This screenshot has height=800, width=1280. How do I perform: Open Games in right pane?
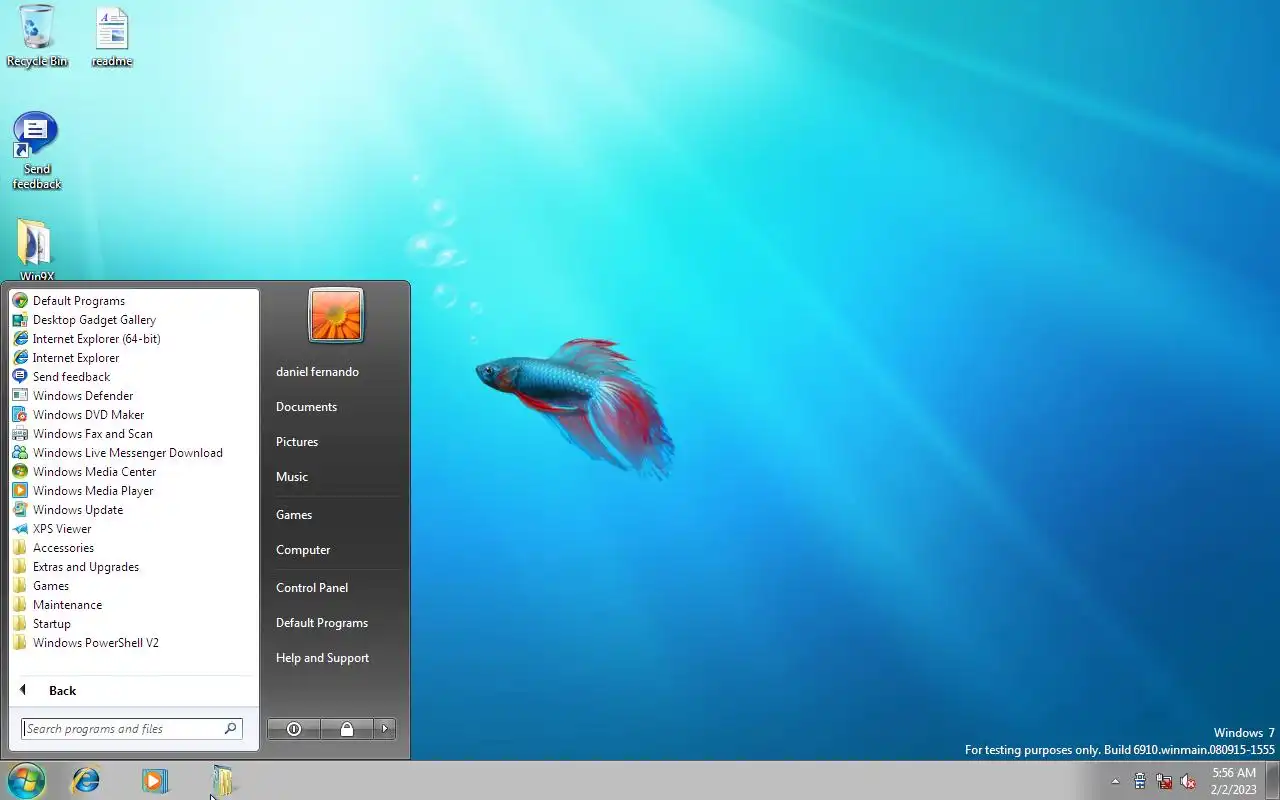pos(335,515)
